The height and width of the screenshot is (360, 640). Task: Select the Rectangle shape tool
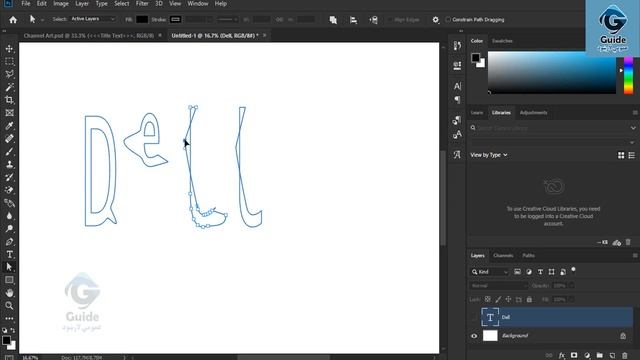9,280
